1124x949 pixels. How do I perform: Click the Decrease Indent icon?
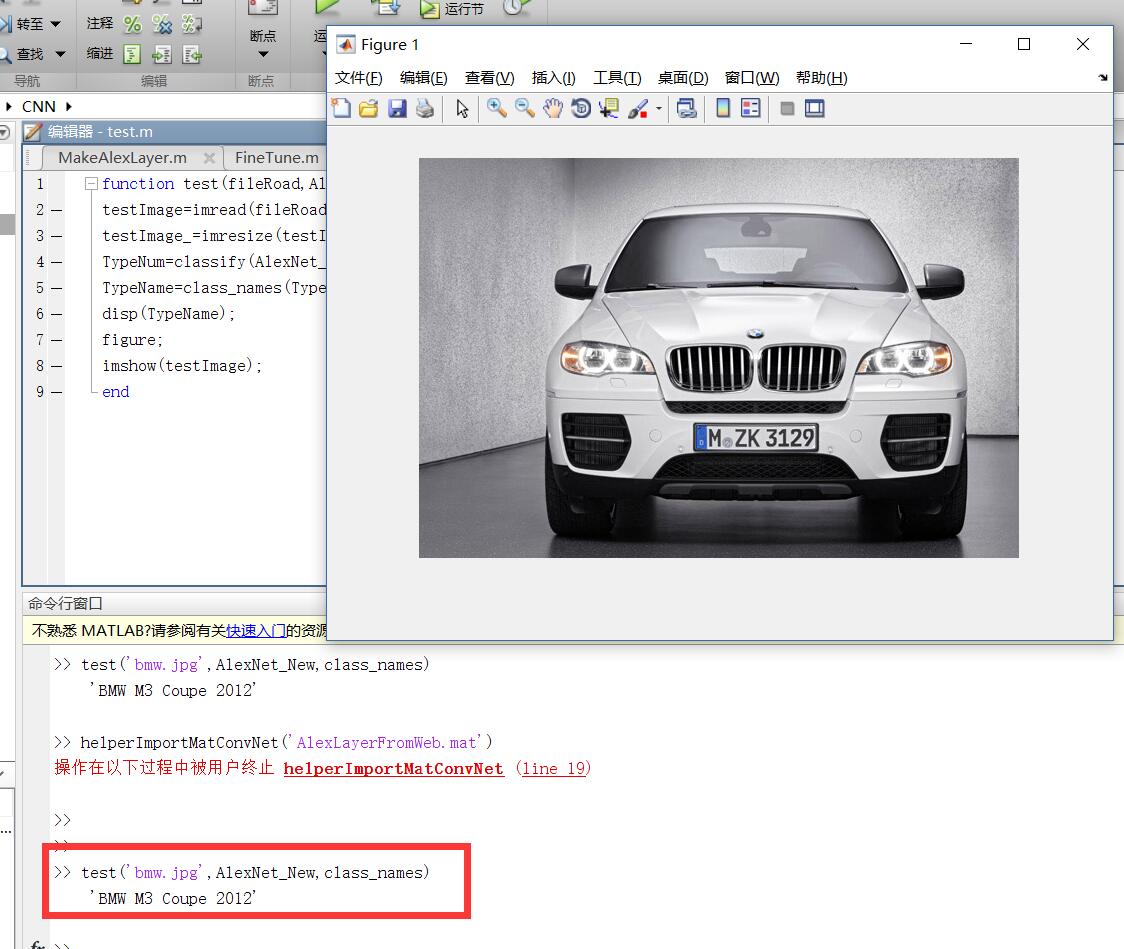click(x=192, y=54)
